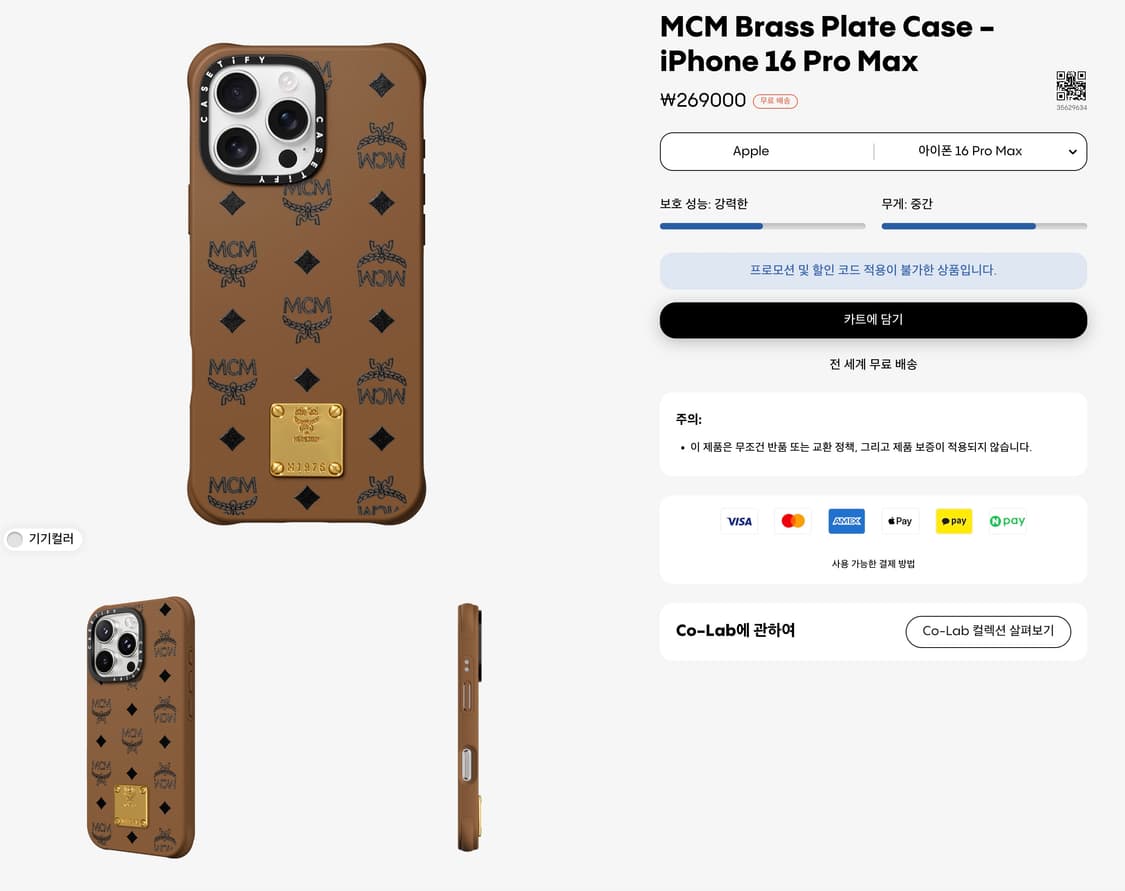Click the 보호 성능 protection level bar

coord(762,226)
